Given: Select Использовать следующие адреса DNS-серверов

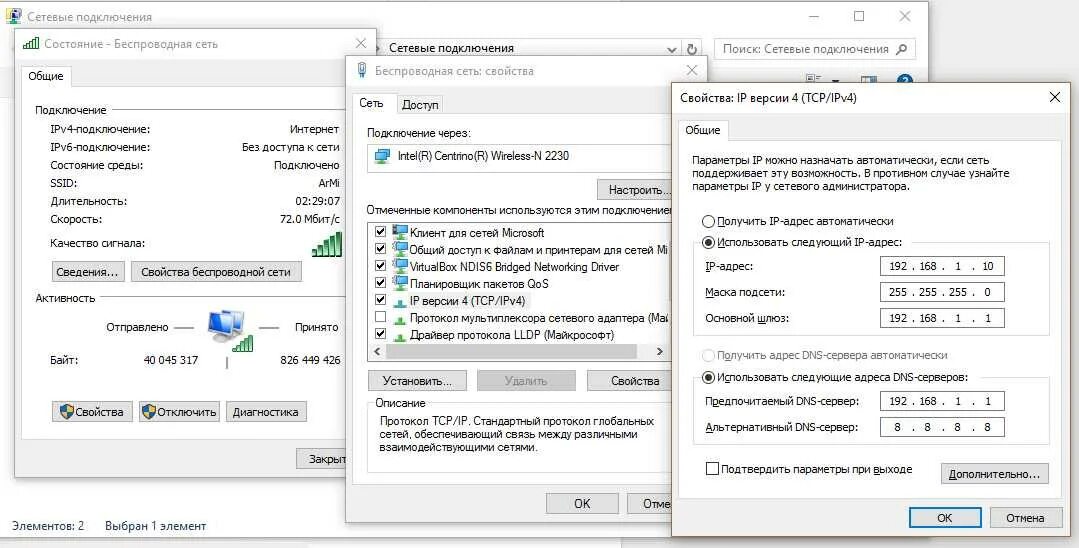Looking at the screenshot, I should coord(708,377).
